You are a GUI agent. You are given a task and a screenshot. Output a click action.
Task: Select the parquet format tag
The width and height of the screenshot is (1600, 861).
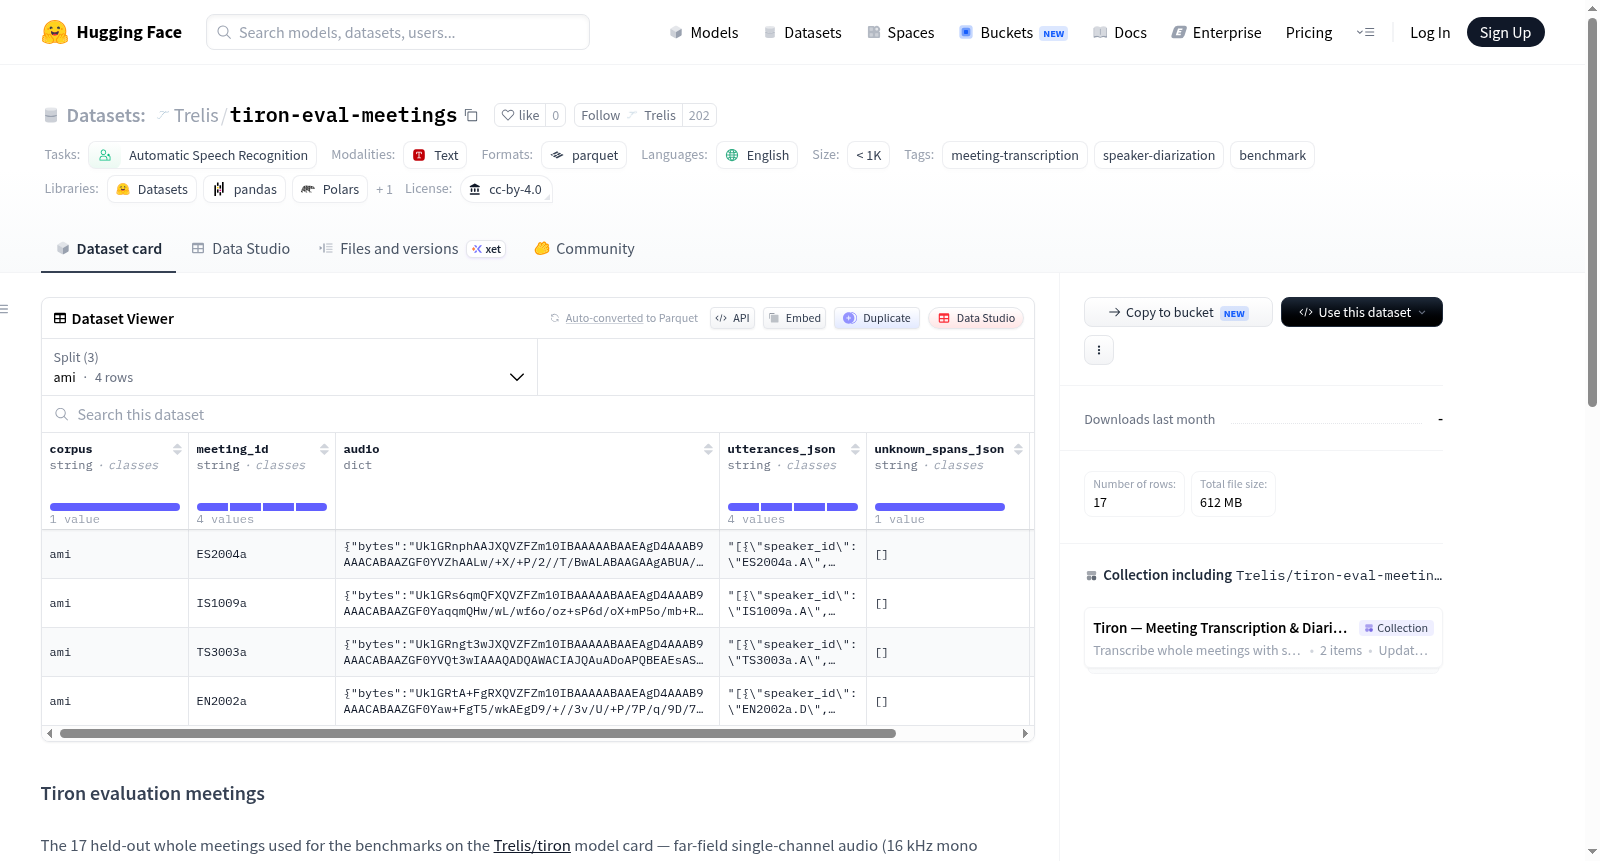[x=584, y=155]
